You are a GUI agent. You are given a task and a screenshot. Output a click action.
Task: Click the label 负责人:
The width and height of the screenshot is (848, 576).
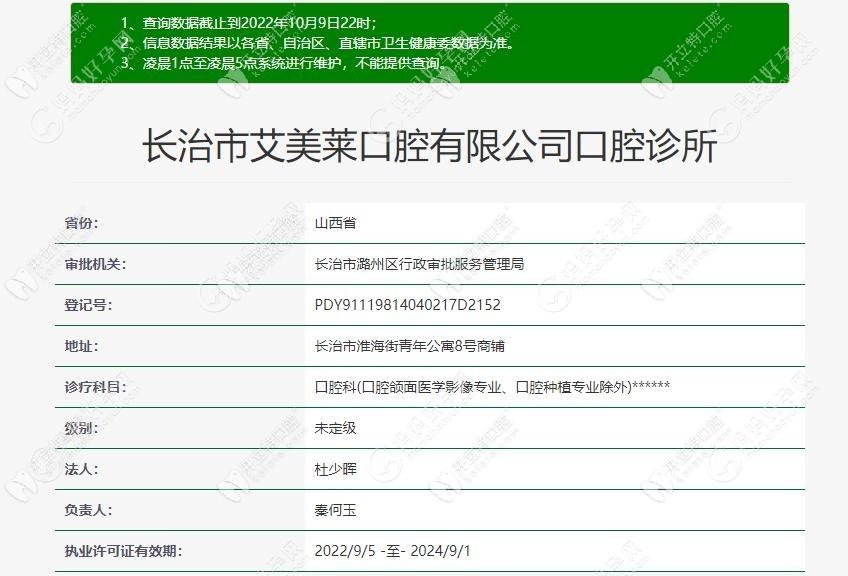click(x=88, y=510)
